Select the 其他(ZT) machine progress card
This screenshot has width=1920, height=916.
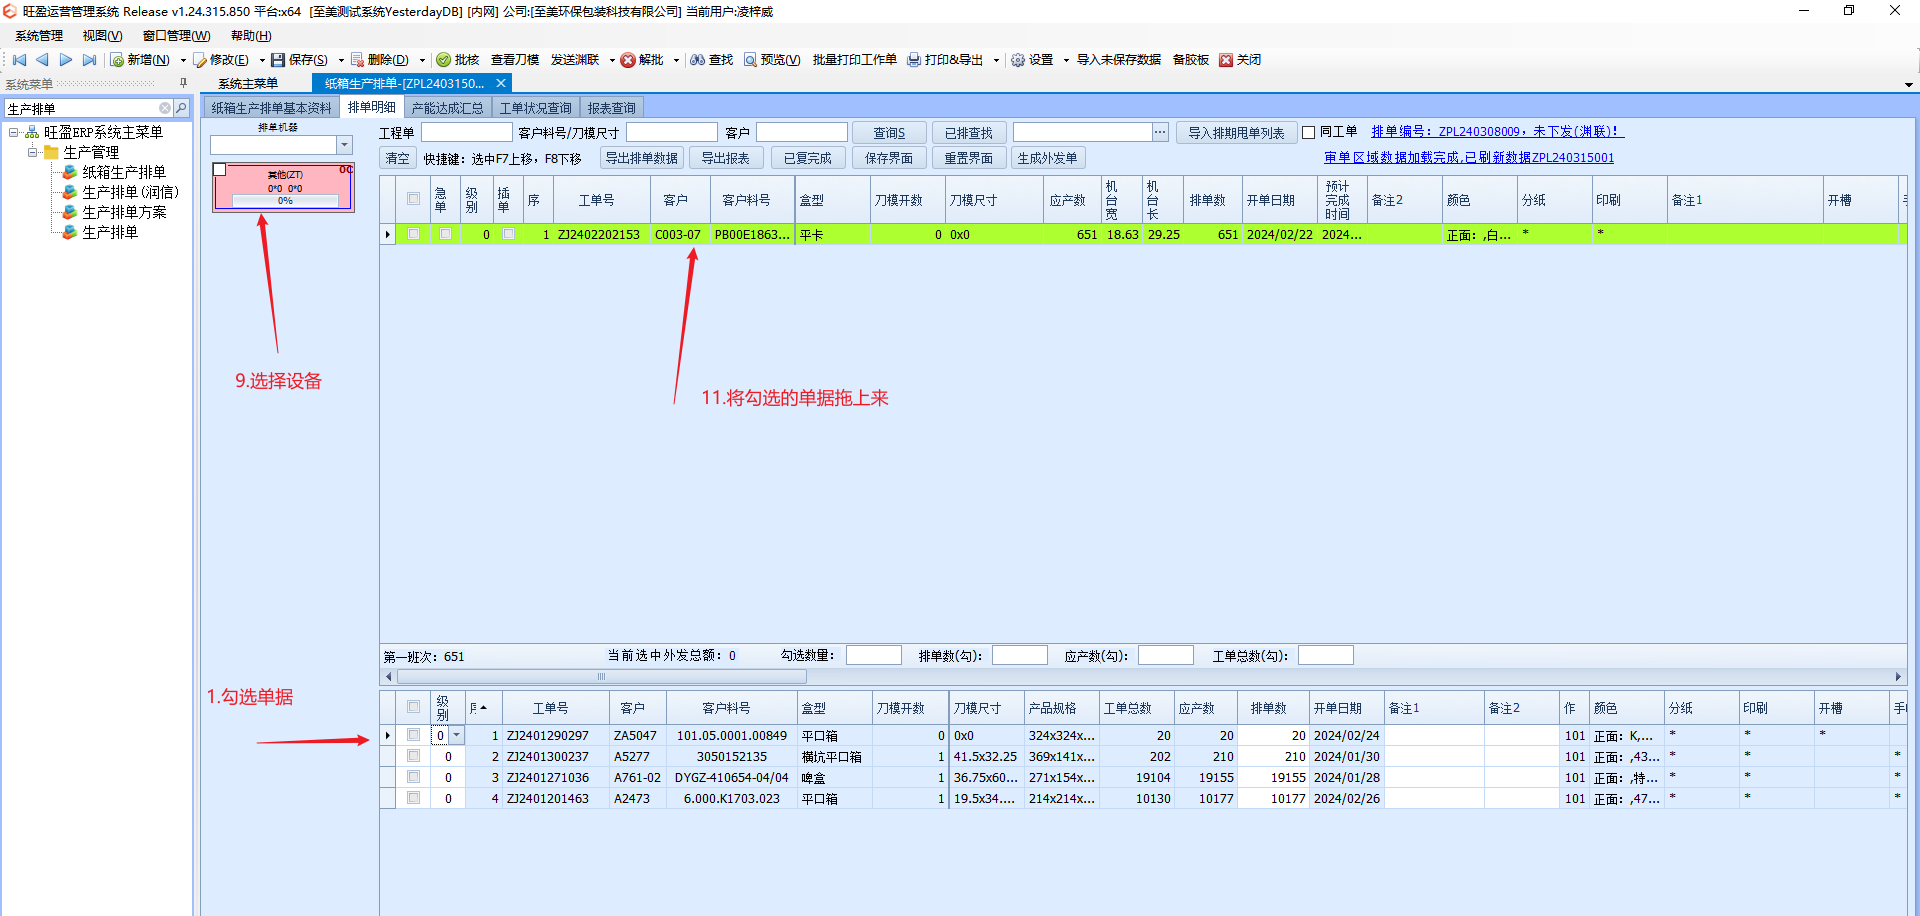click(285, 187)
